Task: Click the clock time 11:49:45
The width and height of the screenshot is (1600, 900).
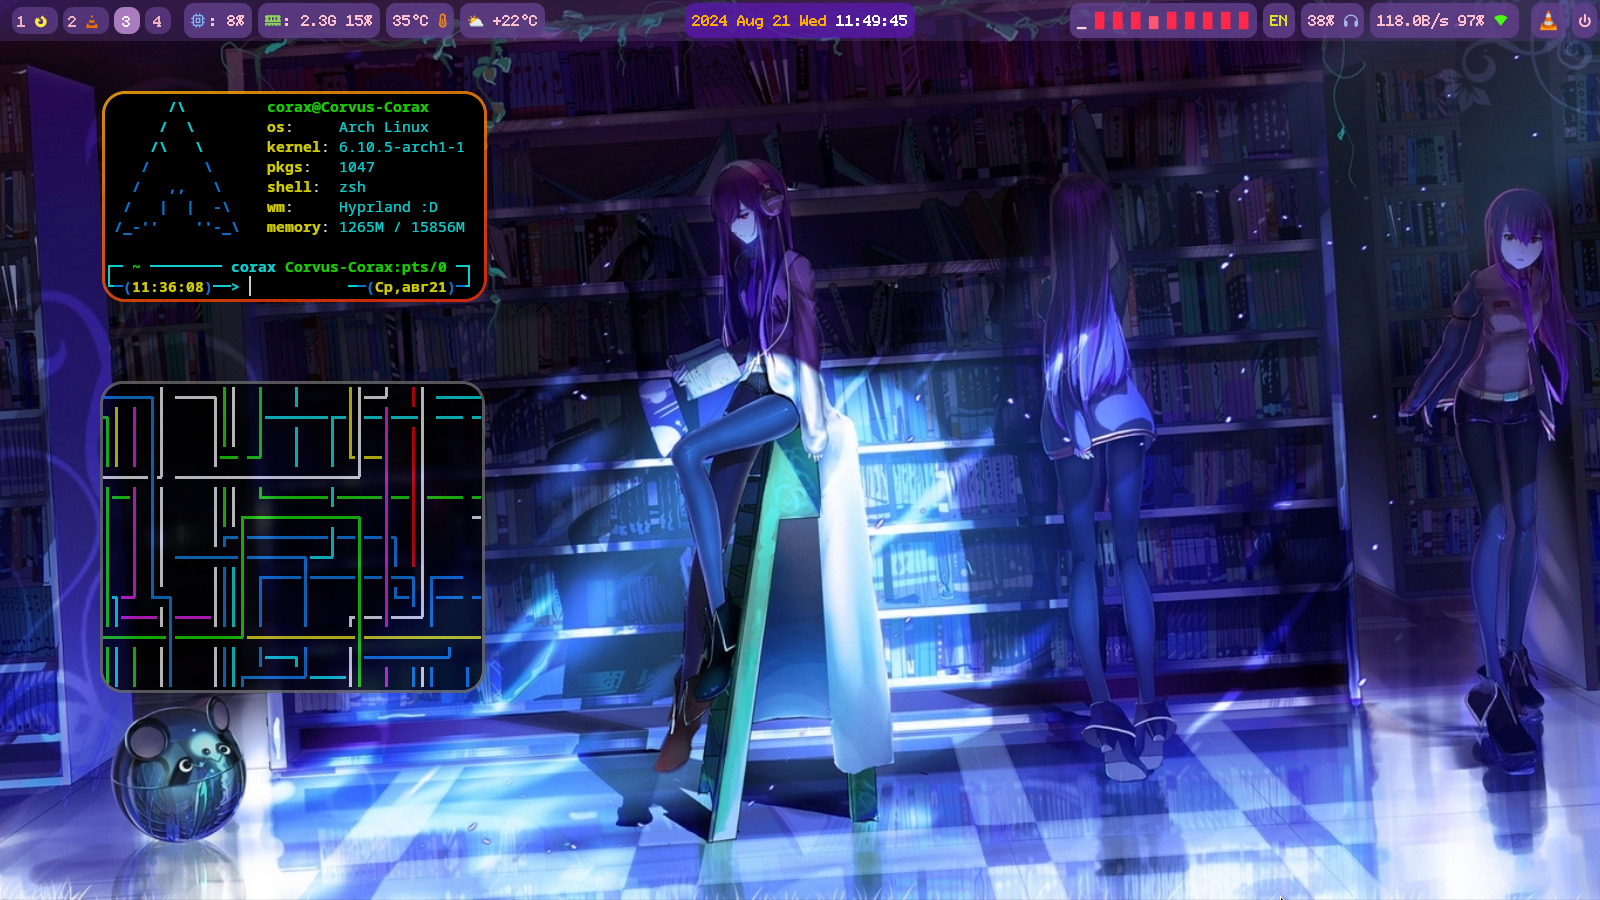Action: (871, 21)
